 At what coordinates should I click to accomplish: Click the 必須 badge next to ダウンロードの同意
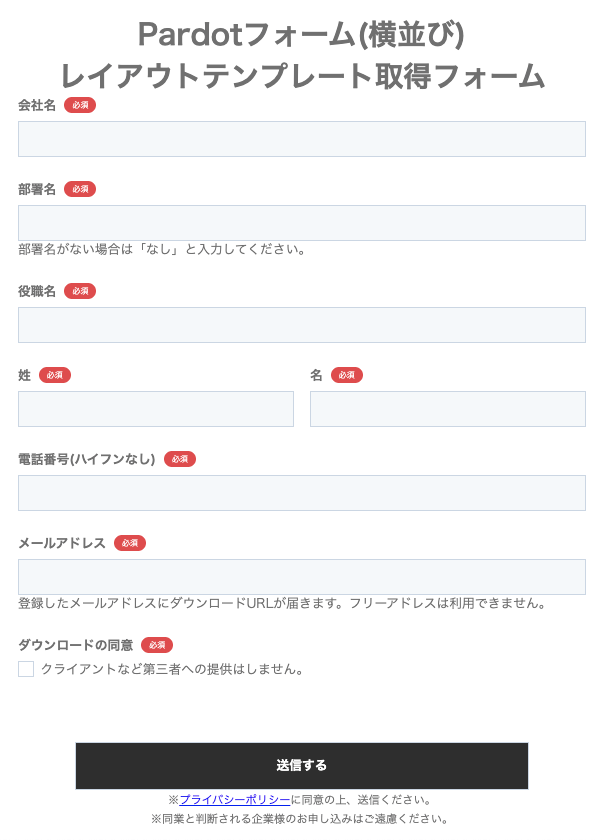tap(157, 645)
